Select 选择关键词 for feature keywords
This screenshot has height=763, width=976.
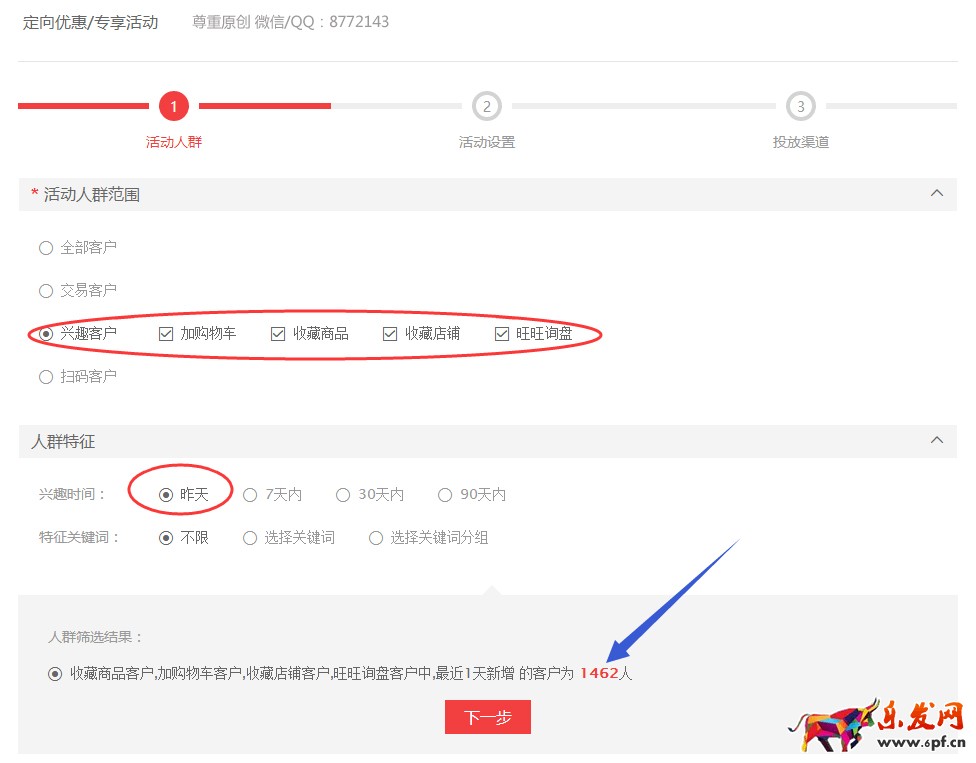[x=250, y=538]
